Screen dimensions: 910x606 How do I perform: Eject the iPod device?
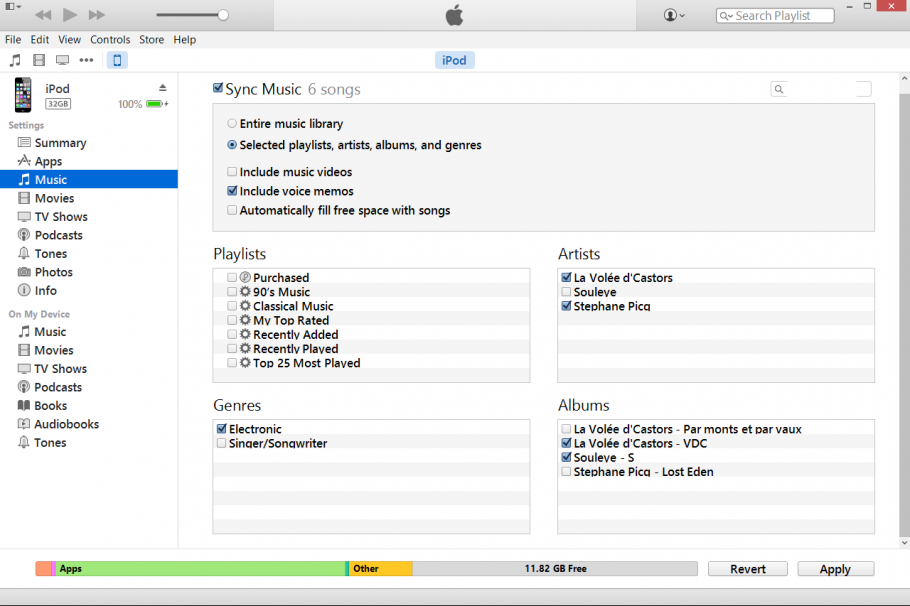point(163,88)
